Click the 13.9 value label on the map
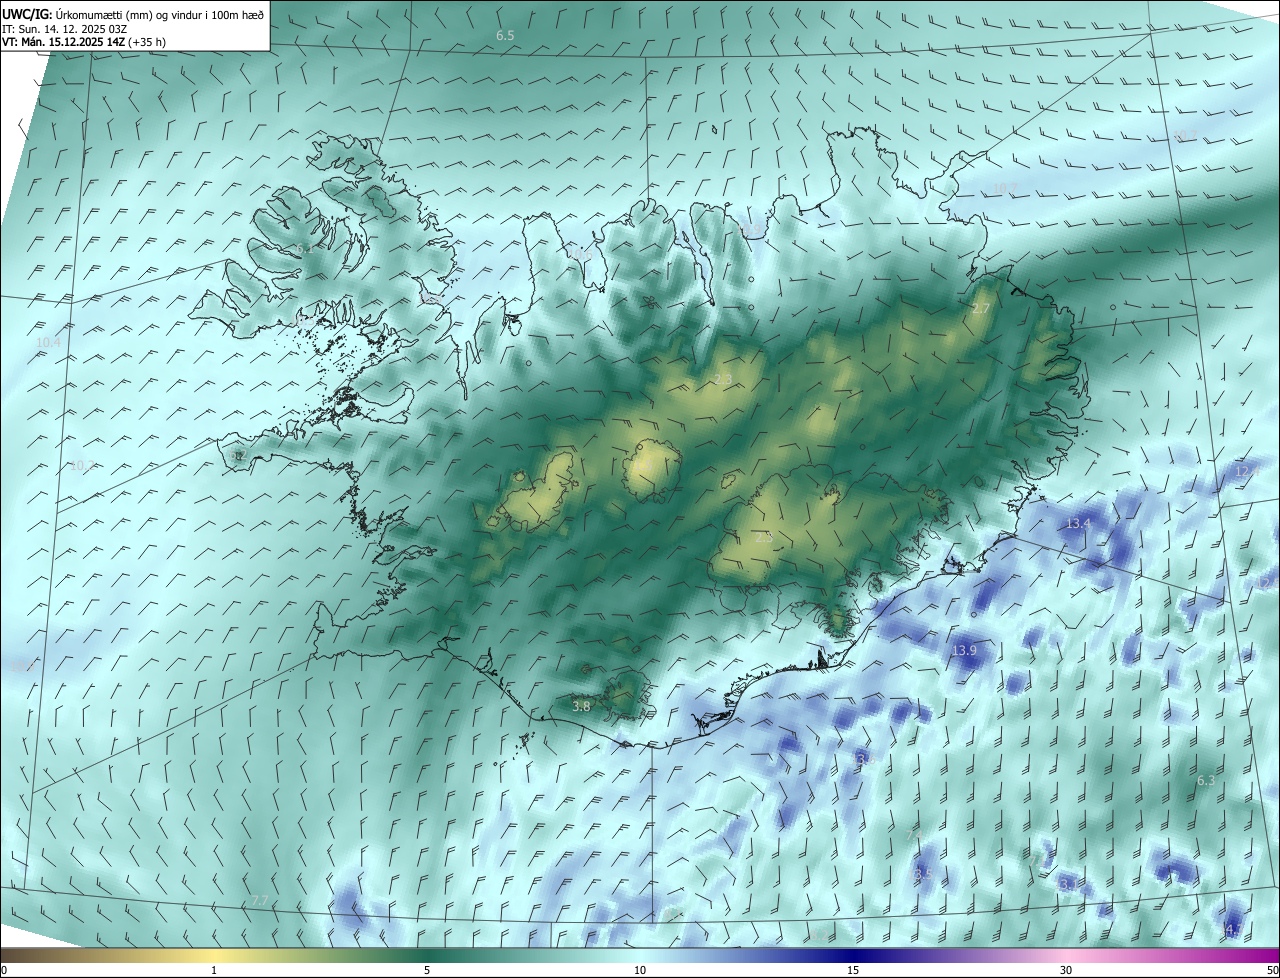Screen dimensions: 1280x978 point(964,650)
